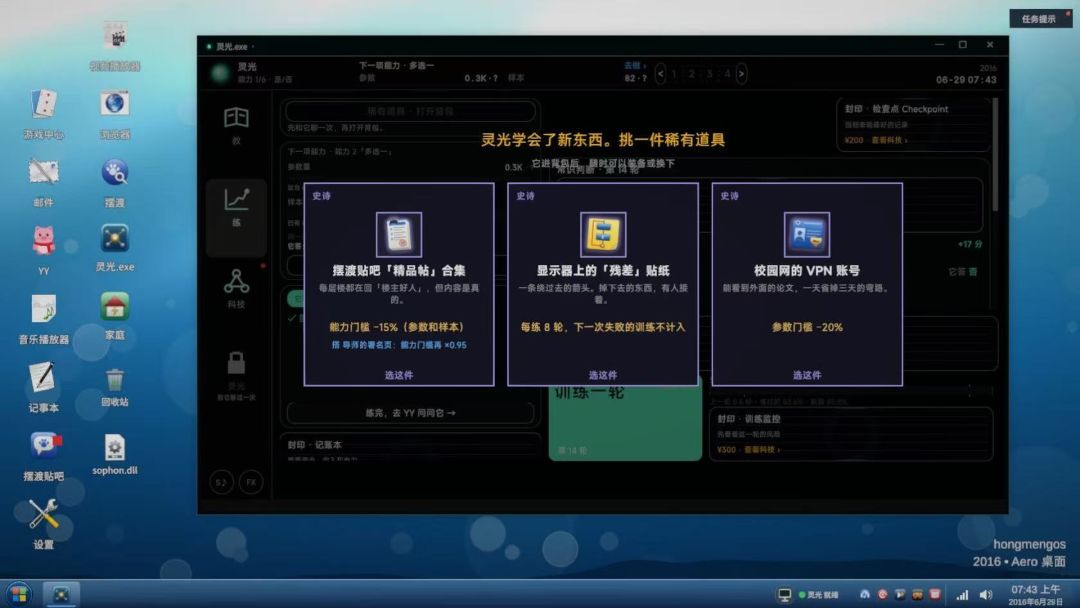Open the 设置 tools desktop icon
This screenshot has height=608, width=1080.
coord(43,523)
